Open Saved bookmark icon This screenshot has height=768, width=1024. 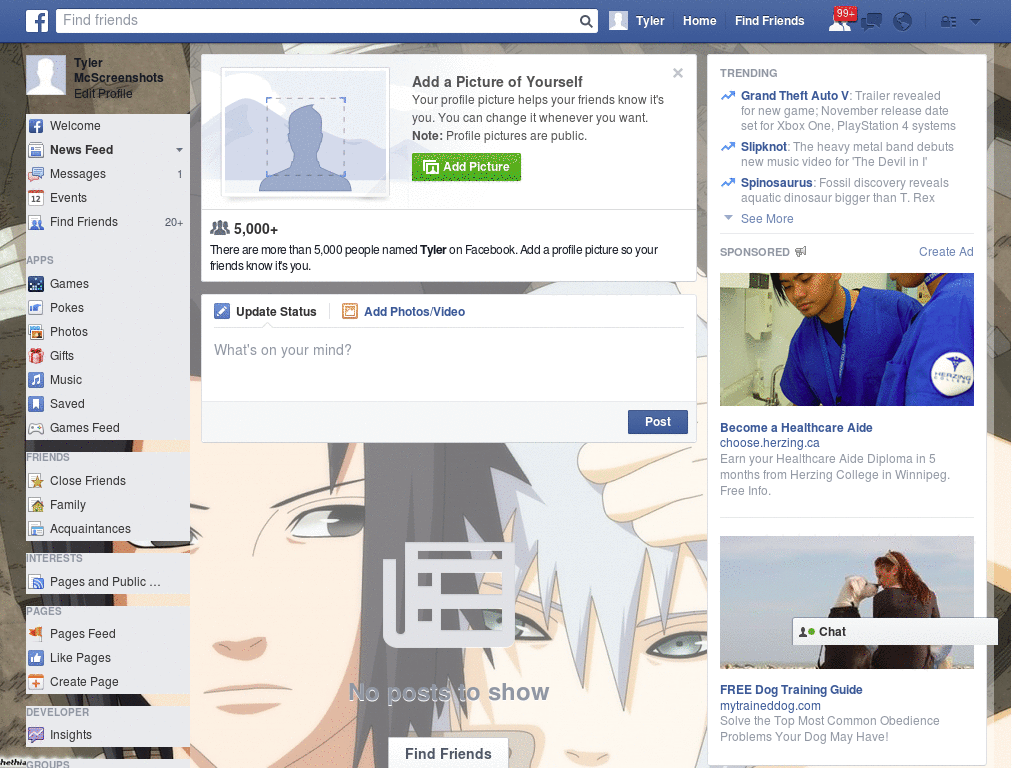(36, 404)
